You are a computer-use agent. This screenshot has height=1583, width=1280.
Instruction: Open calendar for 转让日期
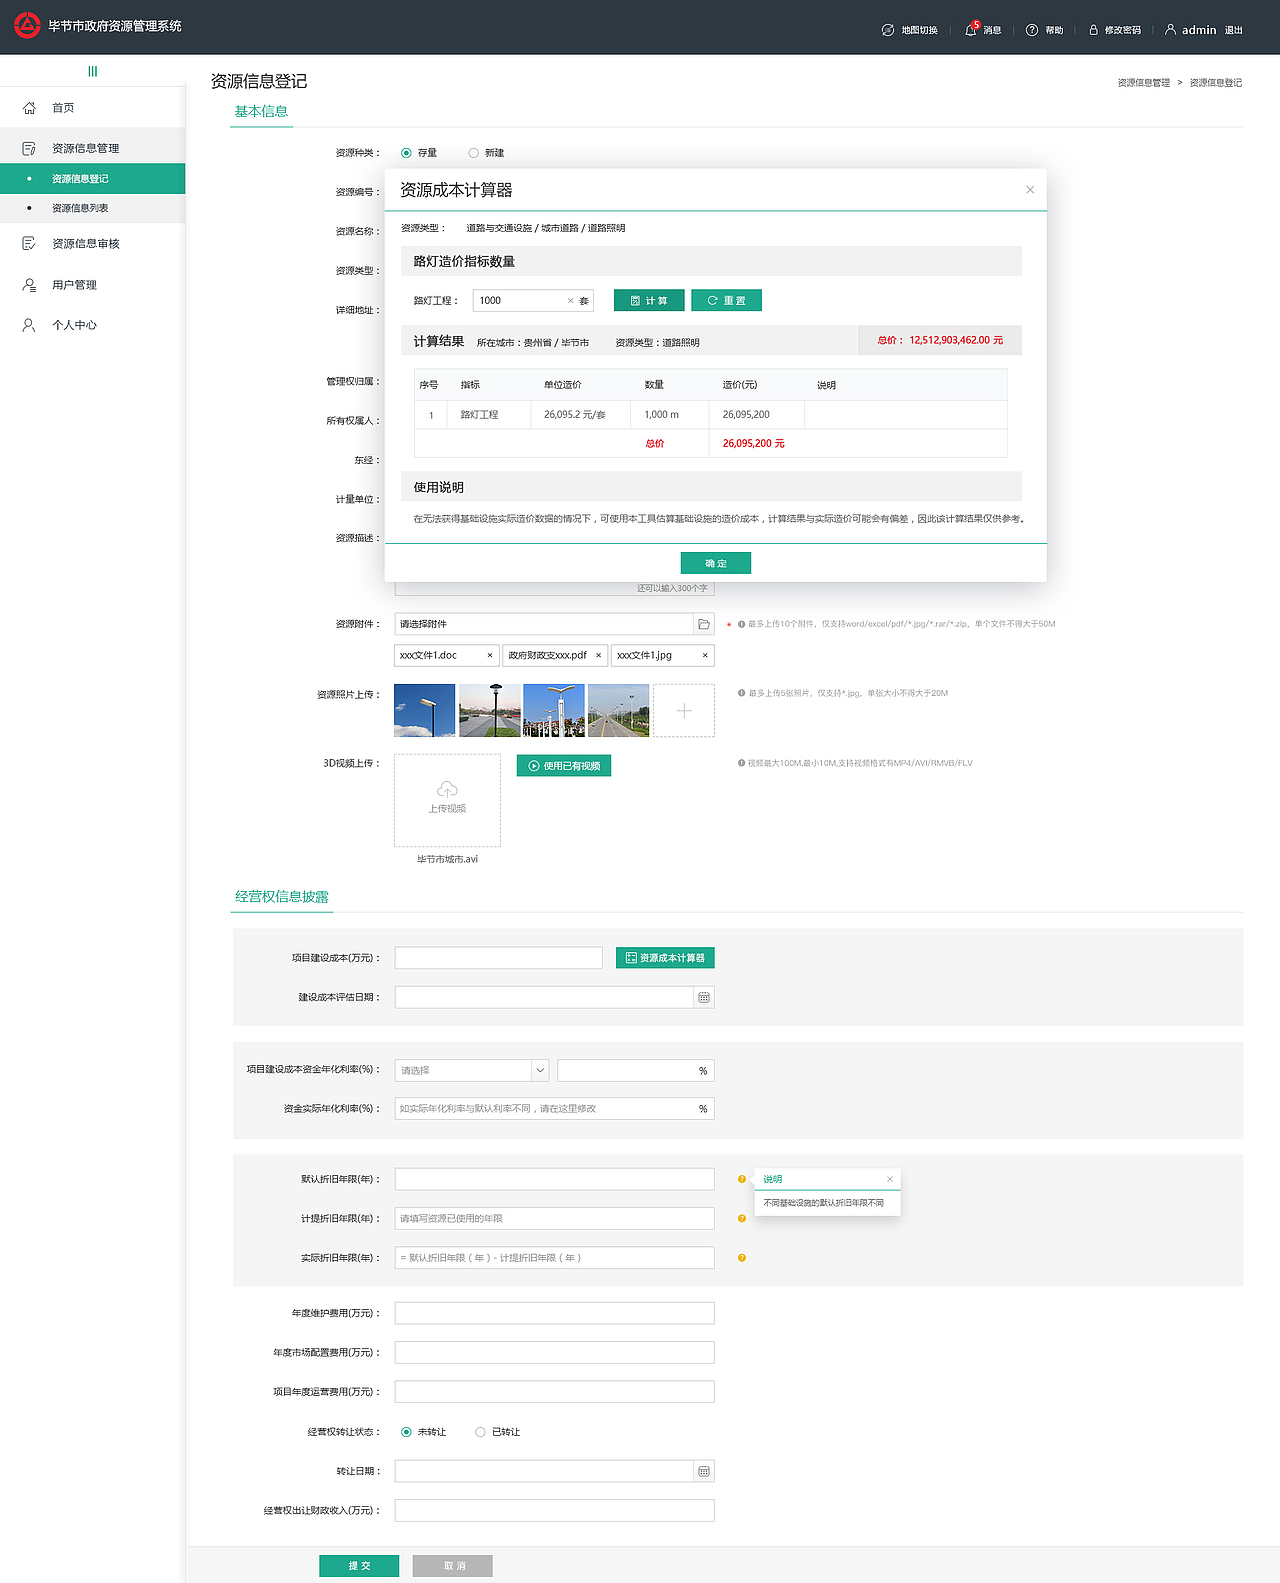[x=704, y=1471]
